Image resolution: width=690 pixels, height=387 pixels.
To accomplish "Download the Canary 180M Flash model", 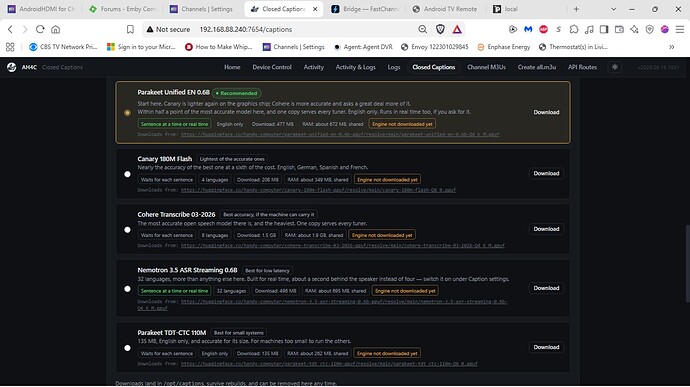I will 546,173.
